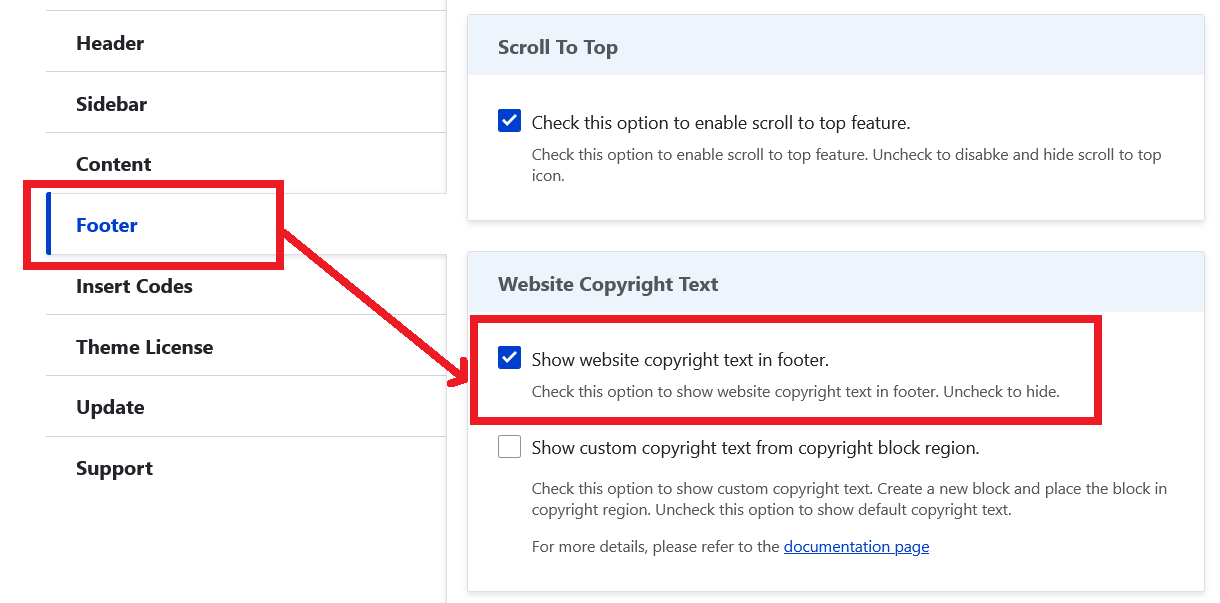Viewport: 1220px width, 603px height.
Task: Select the Content settings section
Action: point(114,164)
